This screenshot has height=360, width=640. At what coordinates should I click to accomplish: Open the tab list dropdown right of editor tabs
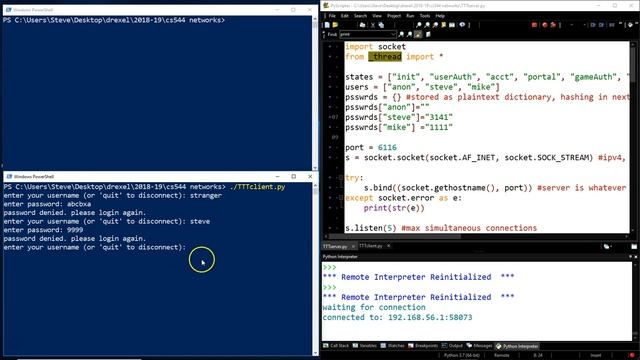tap(607, 247)
